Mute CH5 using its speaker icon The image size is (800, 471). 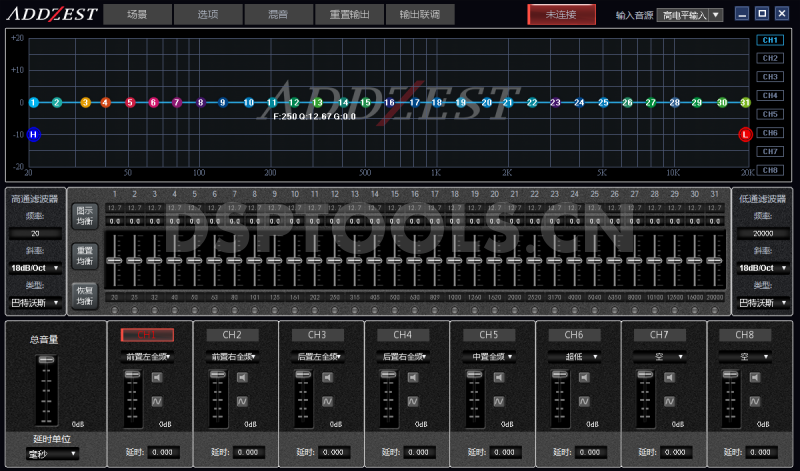498,377
